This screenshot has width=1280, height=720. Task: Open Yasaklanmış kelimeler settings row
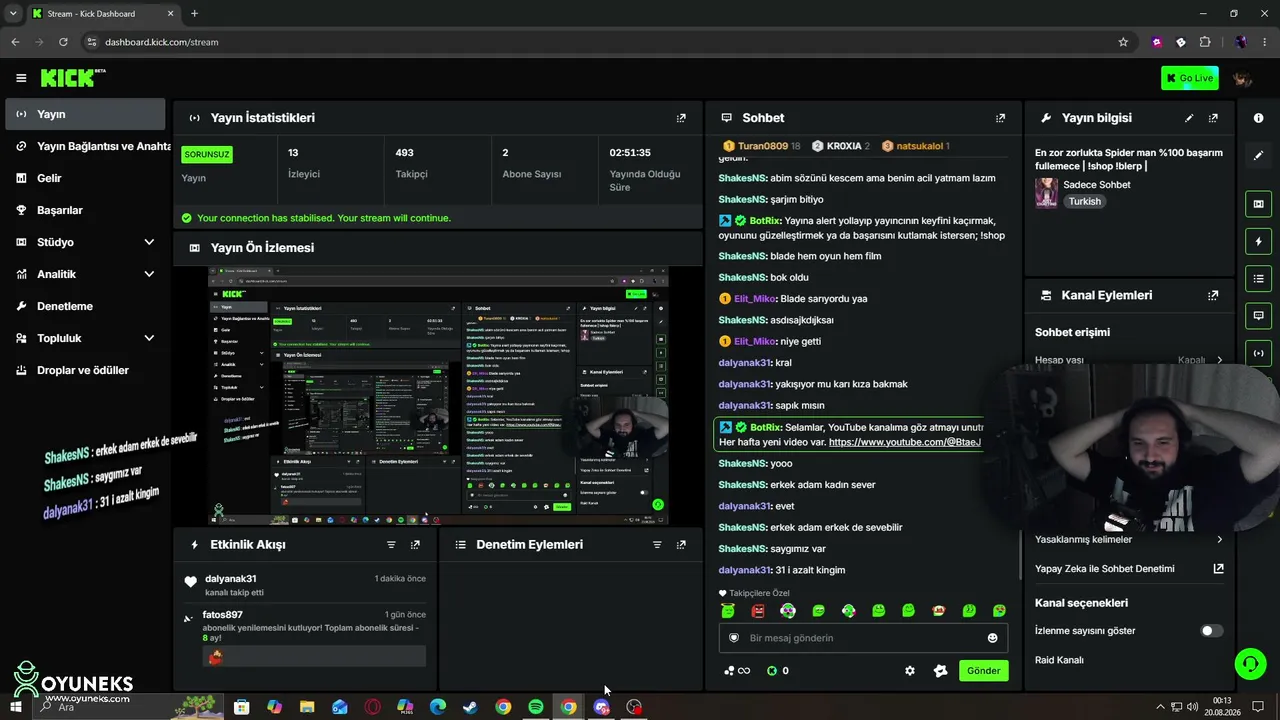[1129, 540]
